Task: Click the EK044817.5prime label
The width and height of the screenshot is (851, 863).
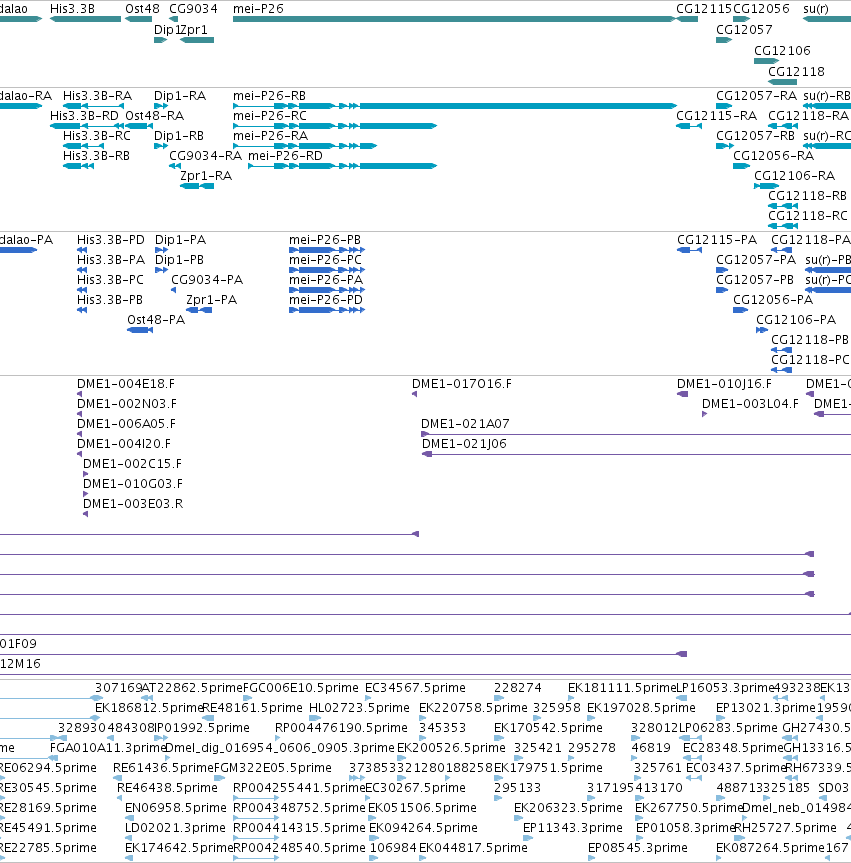Action: pyautogui.click(x=473, y=848)
